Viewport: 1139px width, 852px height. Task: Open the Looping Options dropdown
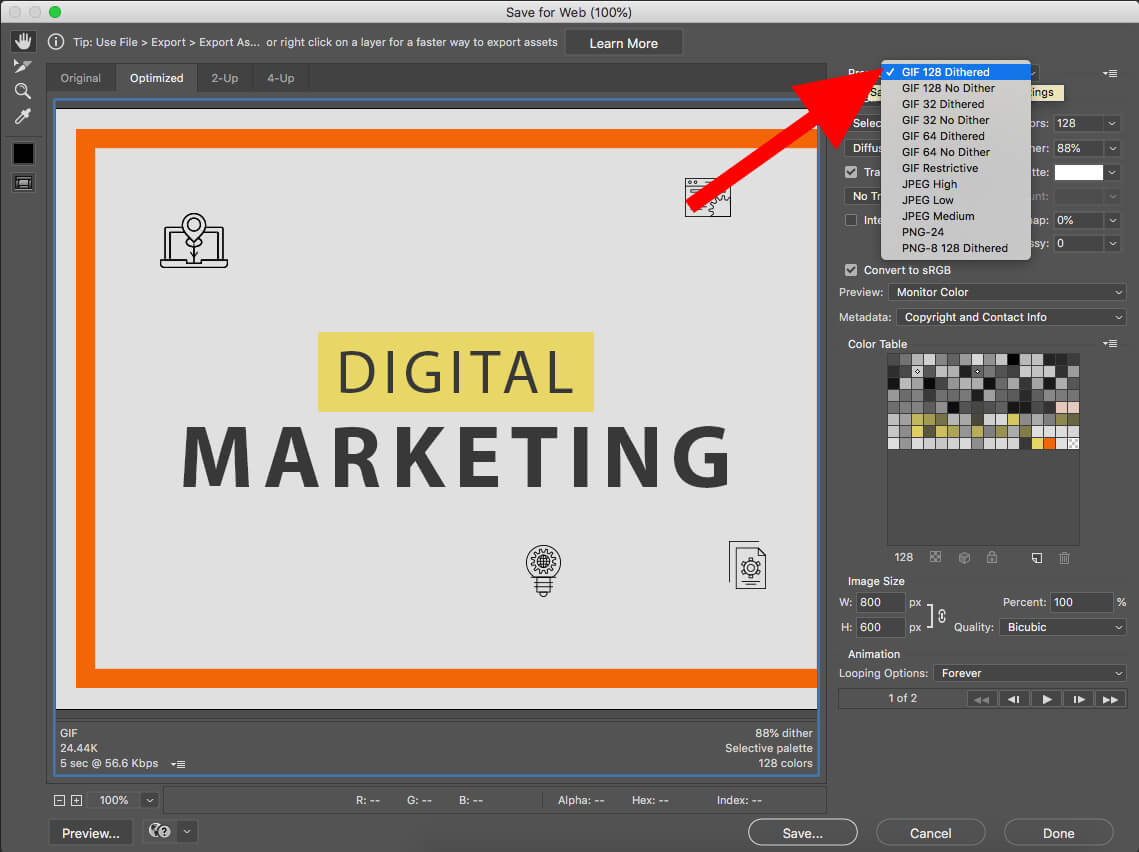click(1030, 673)
